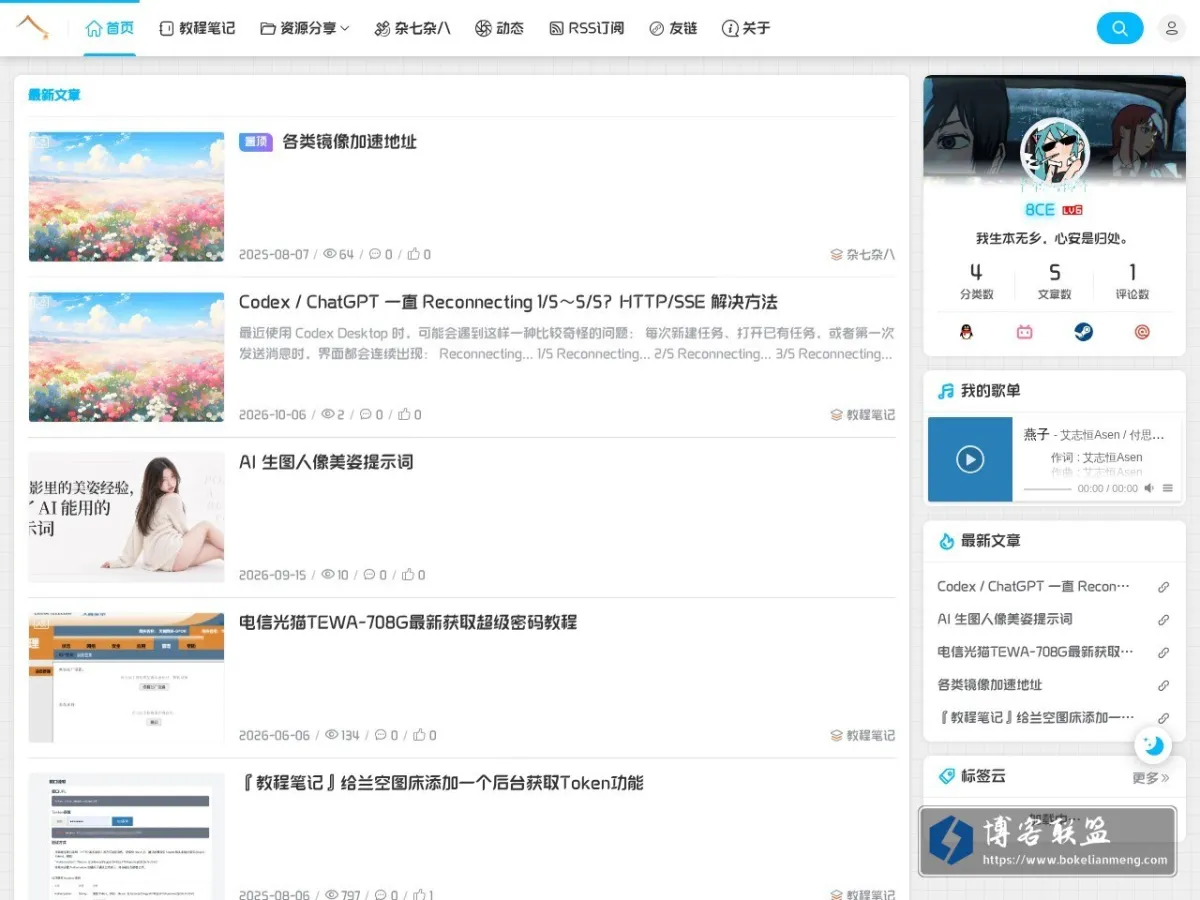Screen dimensions: 1200x900
Task: Mute the music player volume icon
Action: tap(1149, 489)
